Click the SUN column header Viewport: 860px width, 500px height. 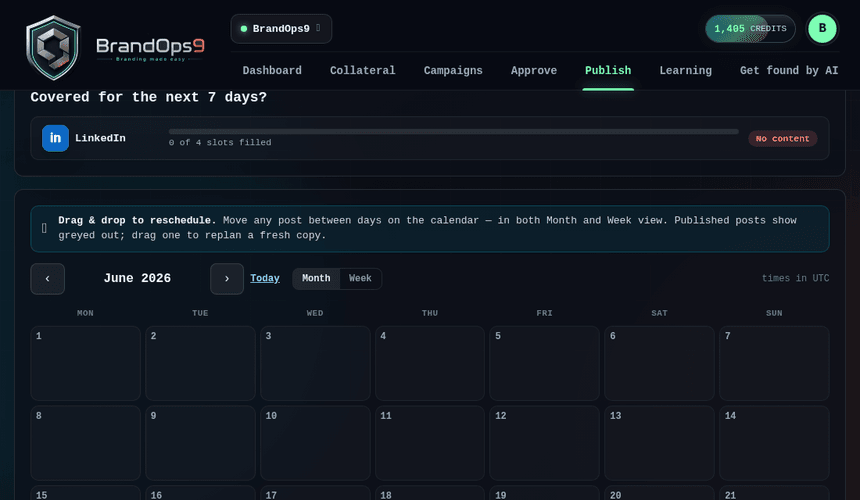click(774, 313)
